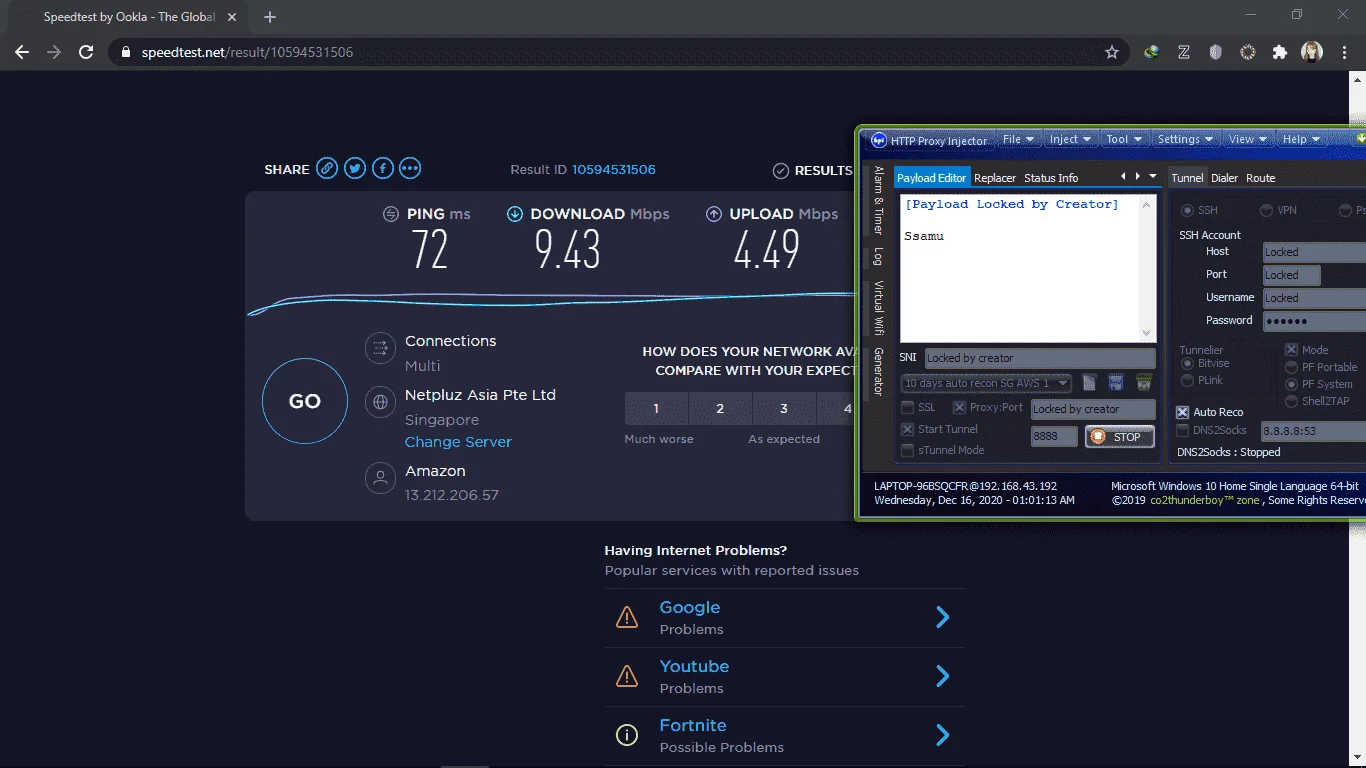The image size is (1366, 768).
Task: Select the SSH radio button
Action: [x=1188, y=211]
